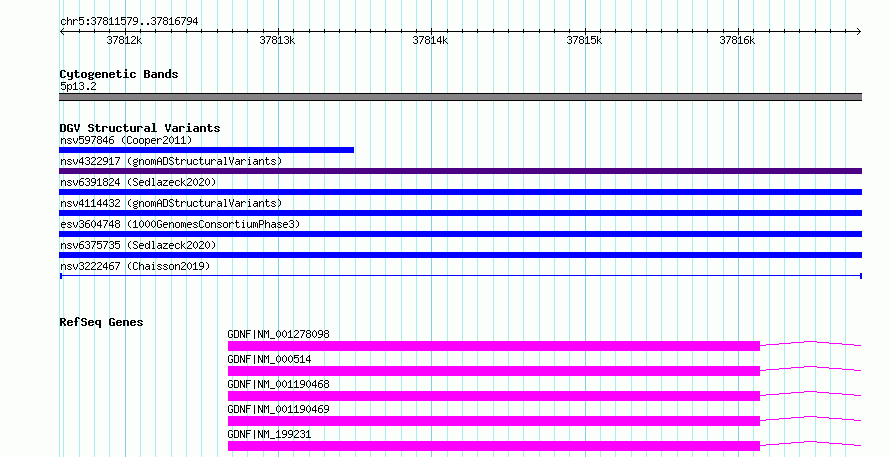Click the chr5:37811579..37816794 coordinate label
The image size is (890, 457).
click(129, 22)
